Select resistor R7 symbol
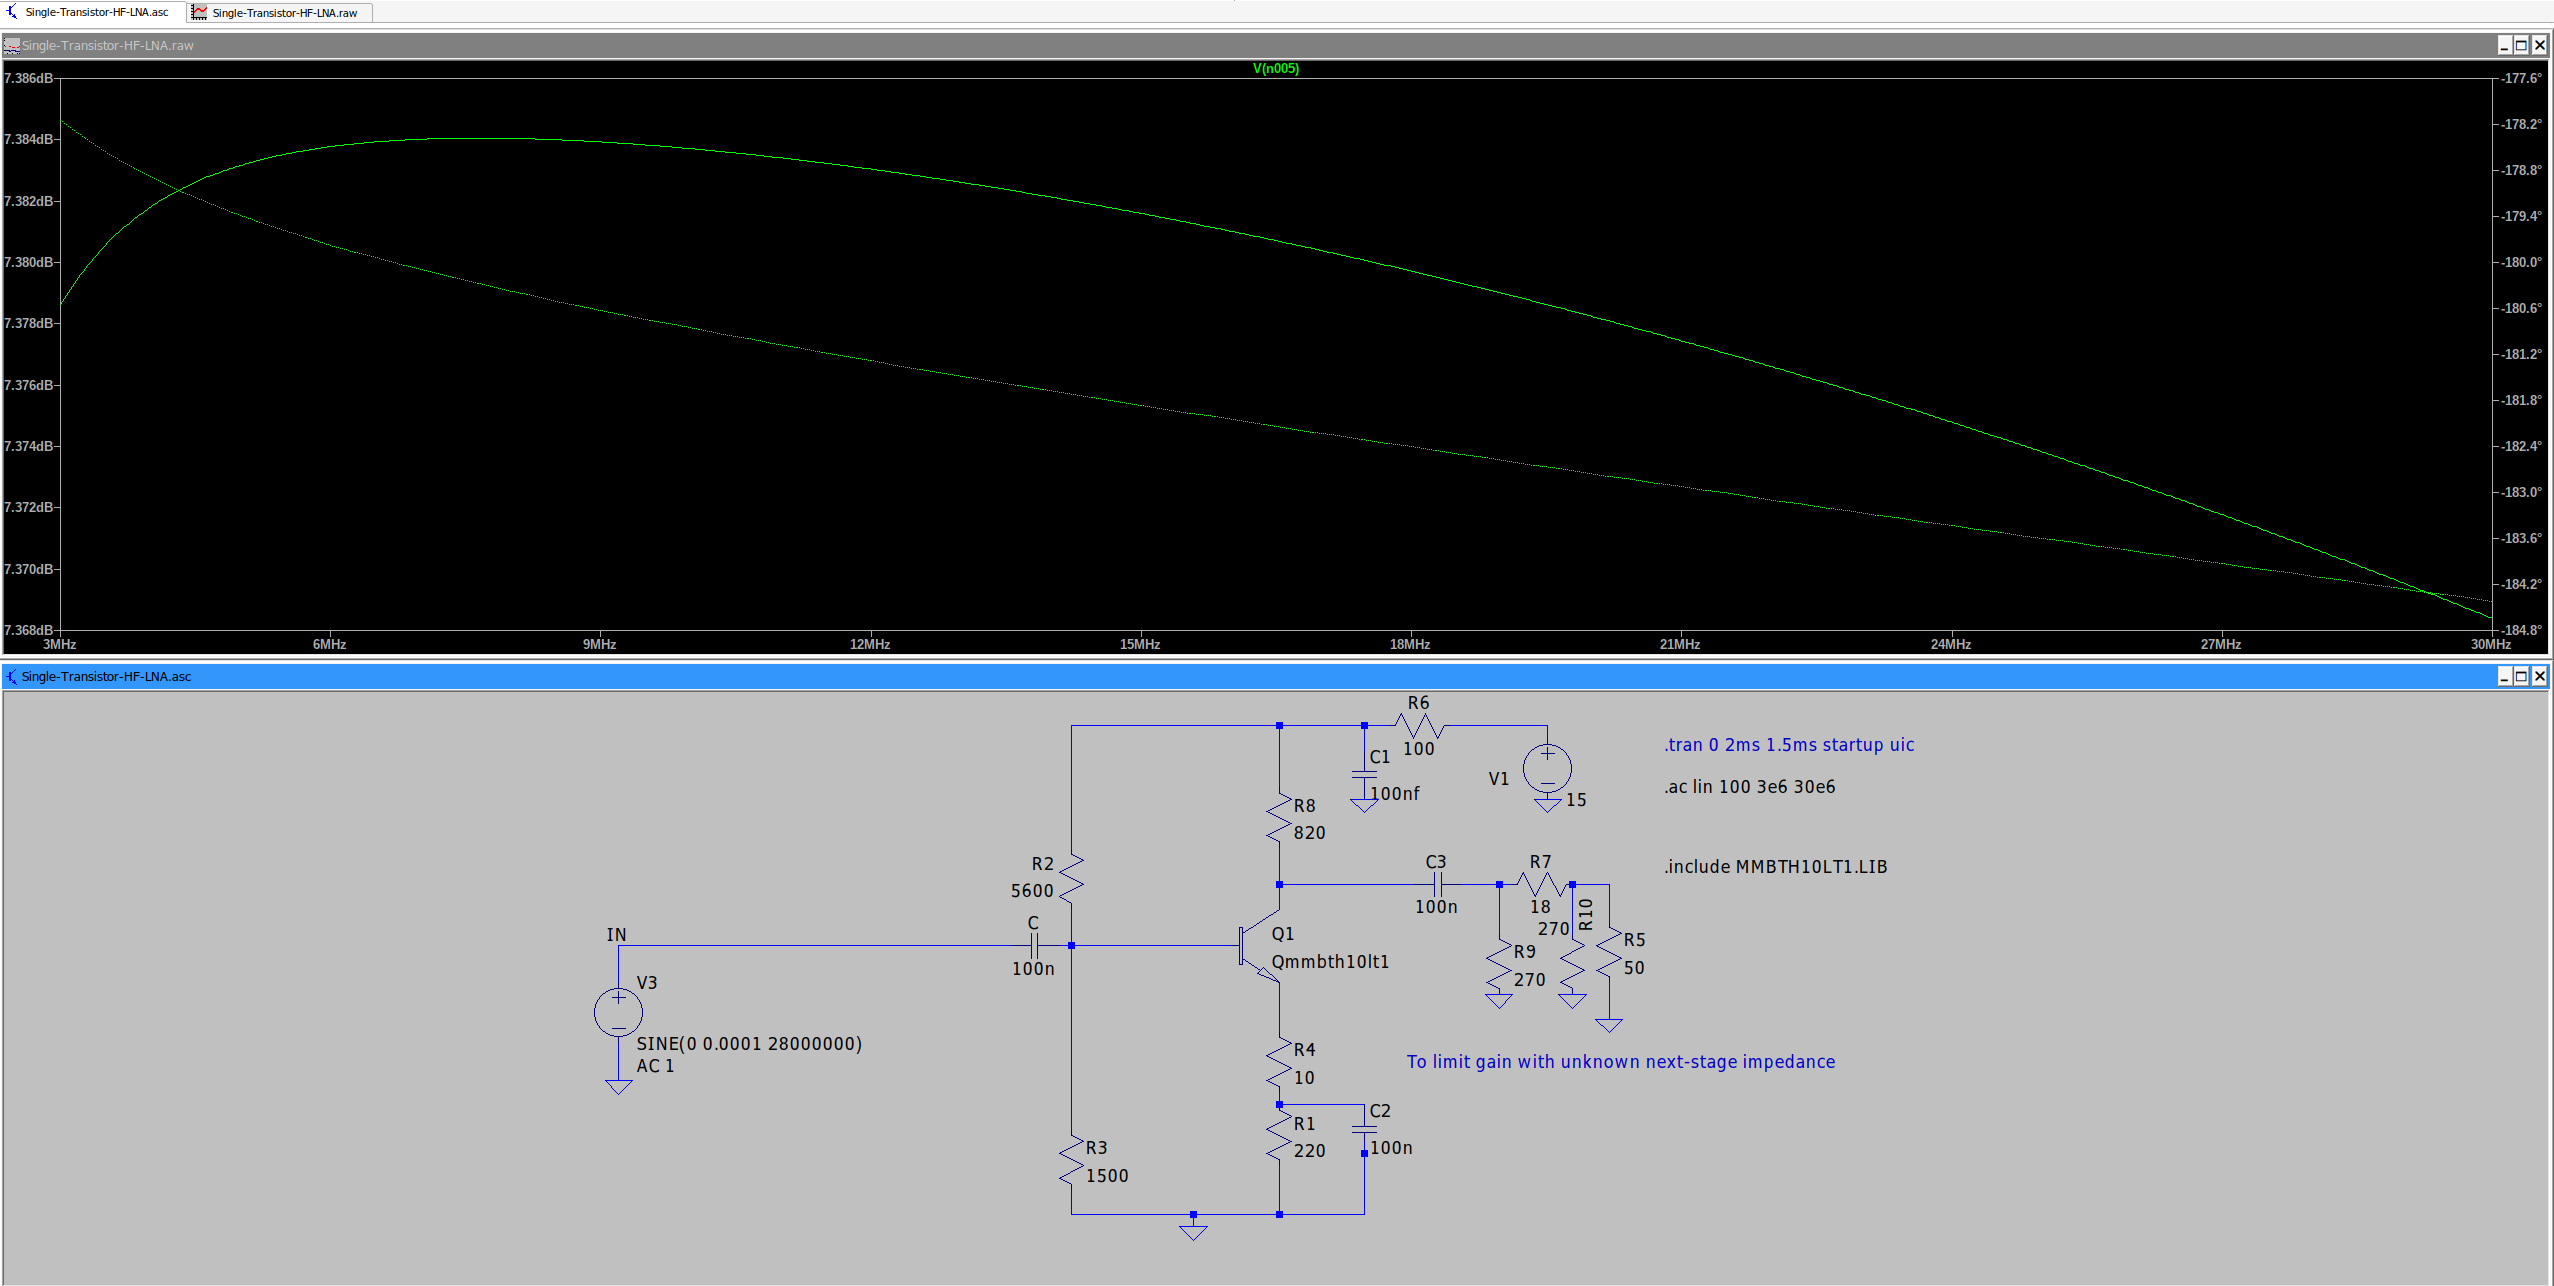 pyautogui.click(x=1540, y=884)
